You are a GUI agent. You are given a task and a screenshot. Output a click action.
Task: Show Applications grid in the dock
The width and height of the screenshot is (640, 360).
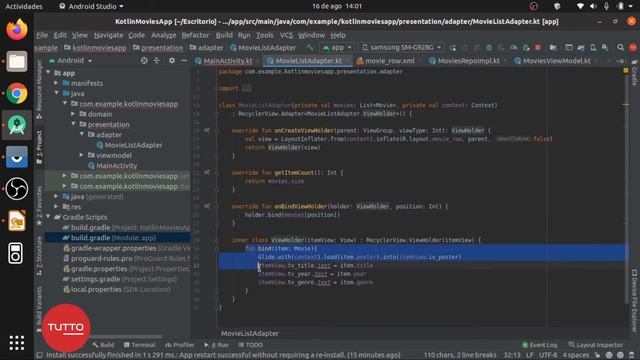(x=17, y=343)
